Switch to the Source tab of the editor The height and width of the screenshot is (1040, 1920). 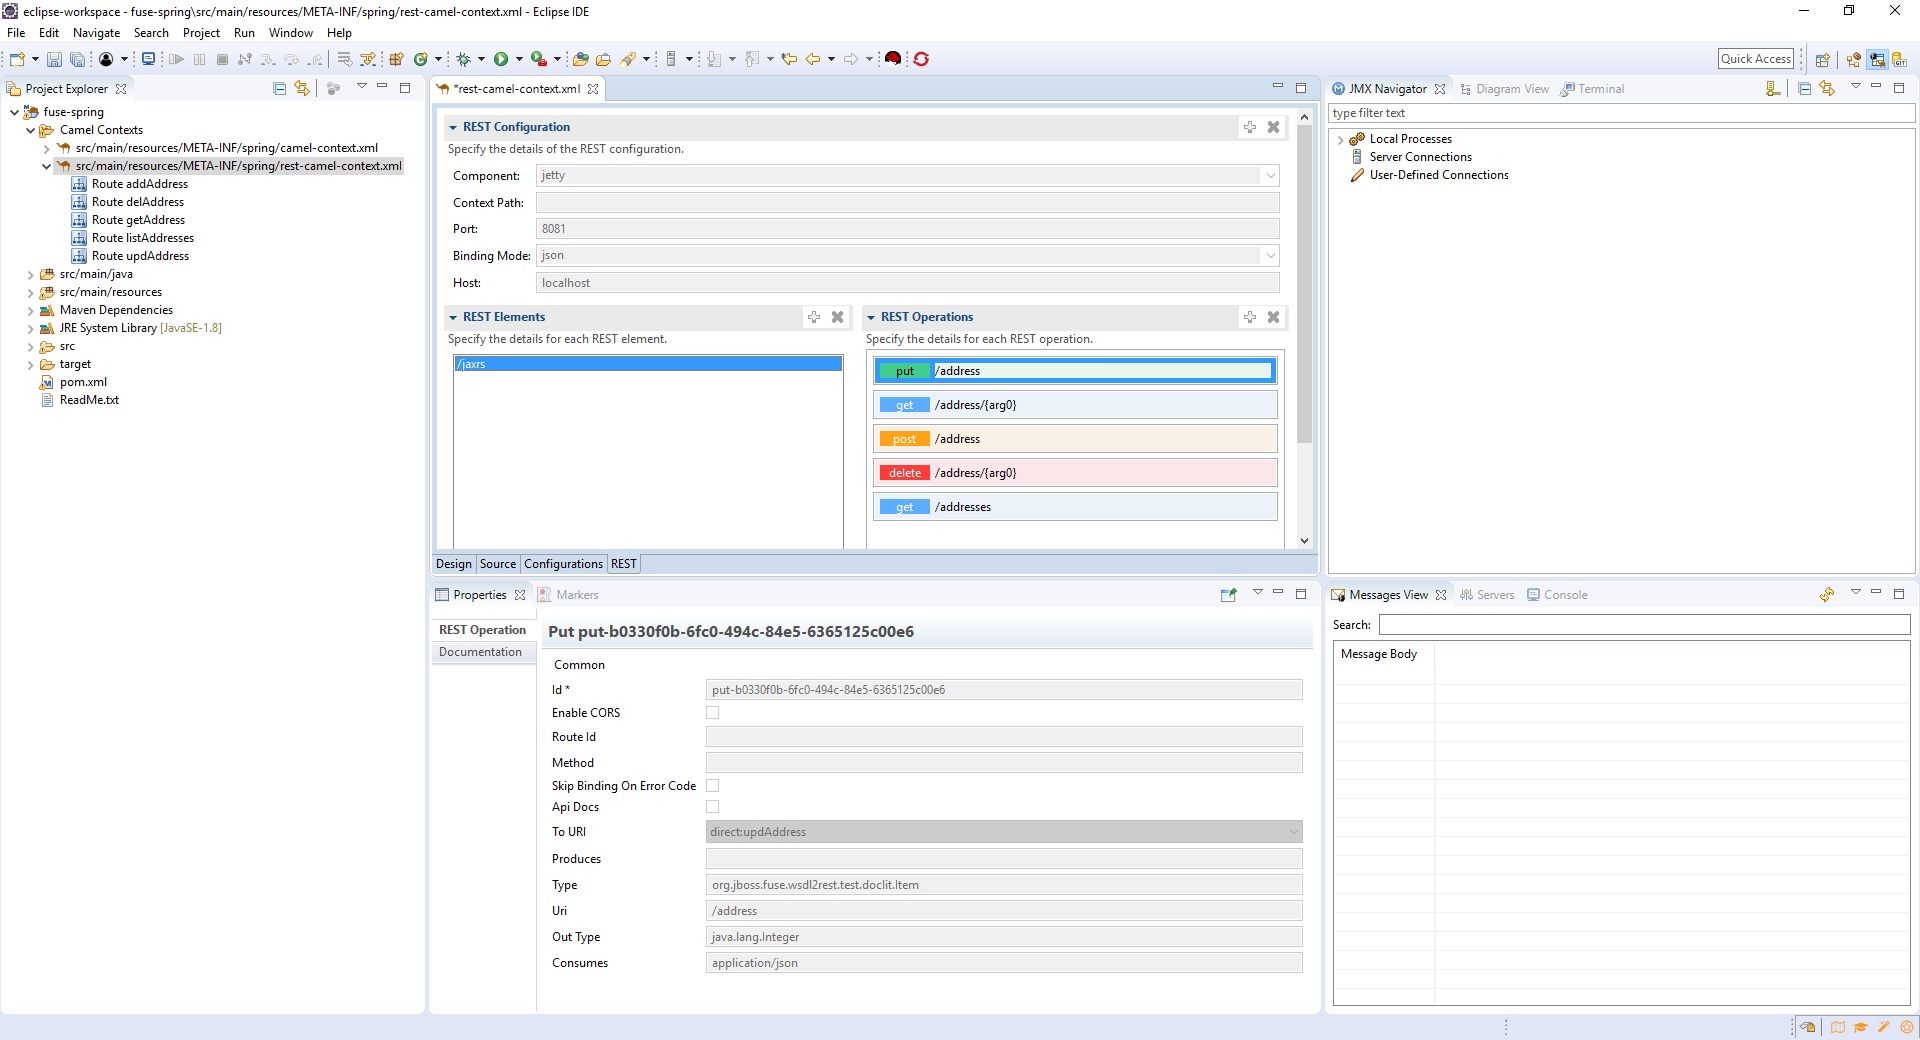497,564
